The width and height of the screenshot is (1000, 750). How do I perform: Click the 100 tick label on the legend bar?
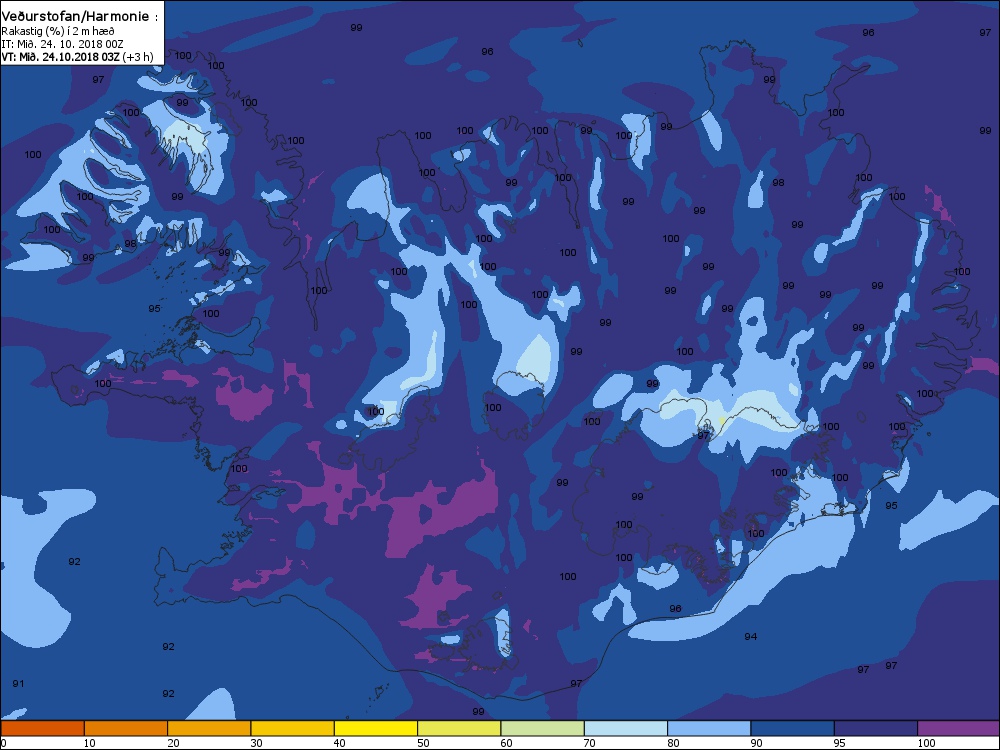pyautogui.click(x=926, y=743)
